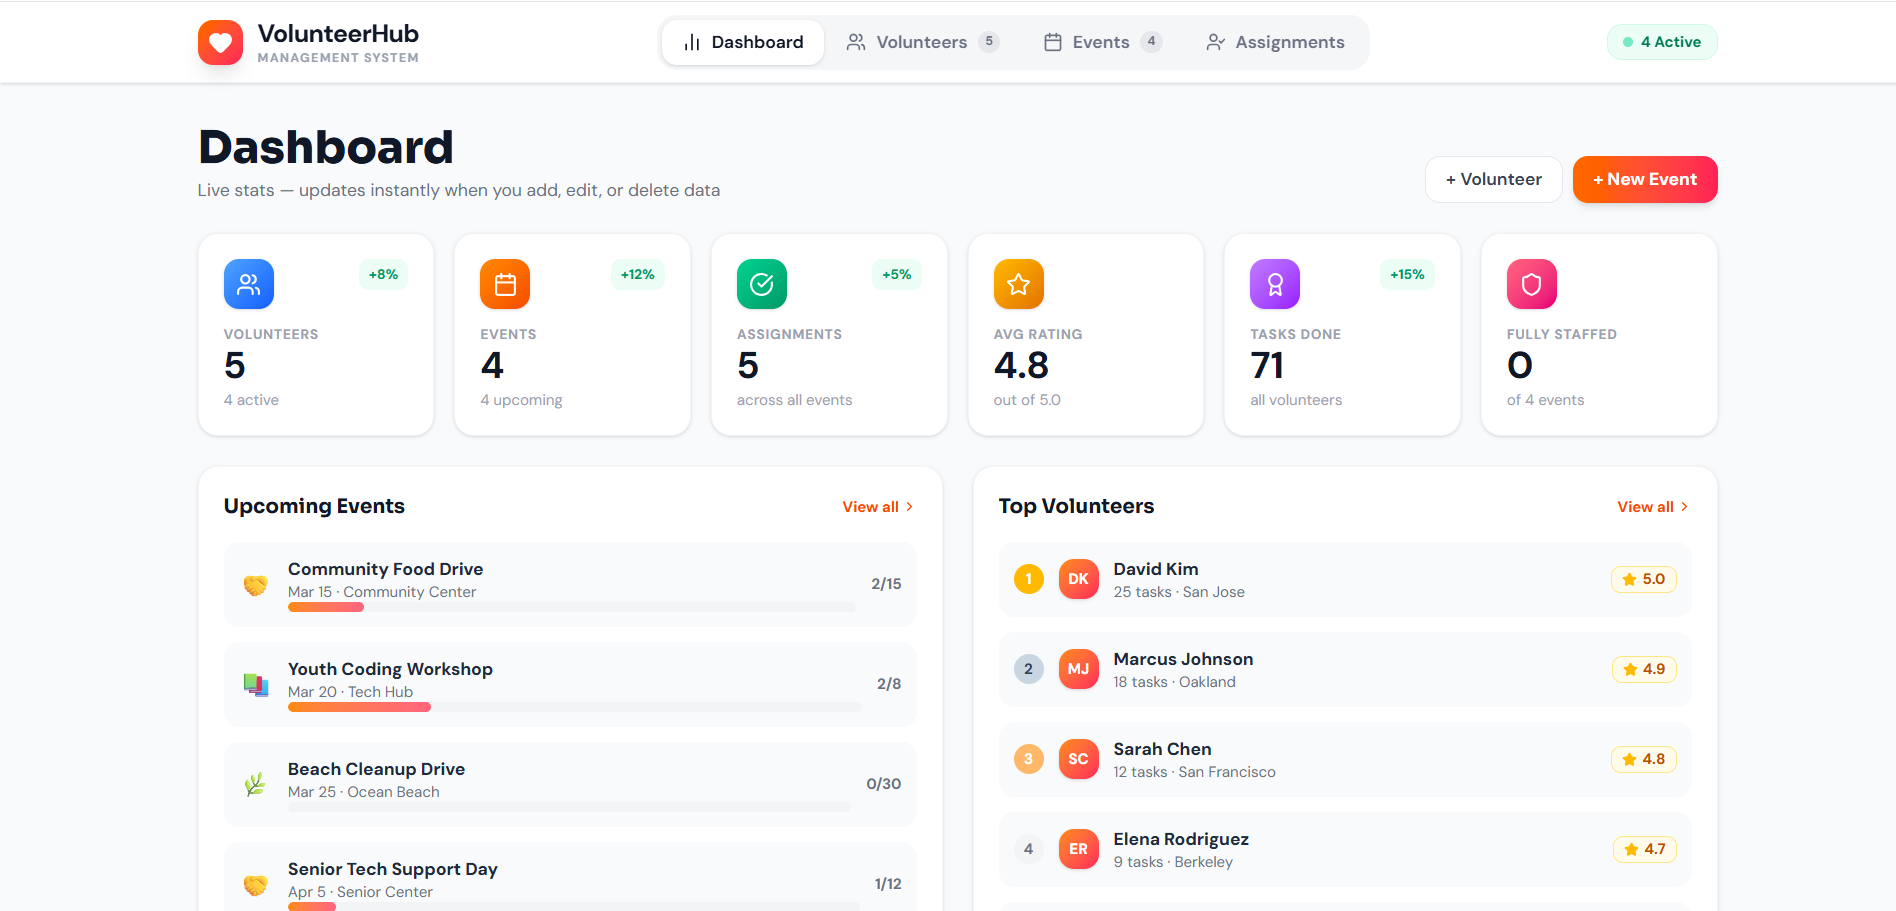Click the VolunteerHub heart logo icon
This screenshot has height=911, width=1896.
pos(220,43)
